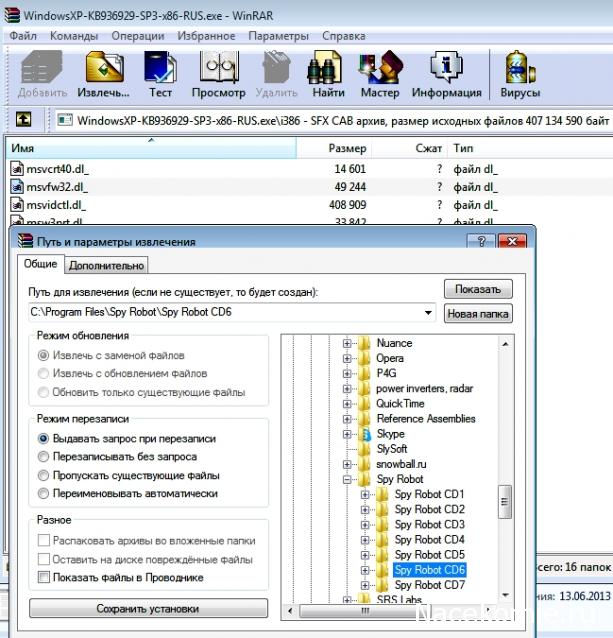
Task: Expand the snowball.ru folder node
Action: point(347,464)
